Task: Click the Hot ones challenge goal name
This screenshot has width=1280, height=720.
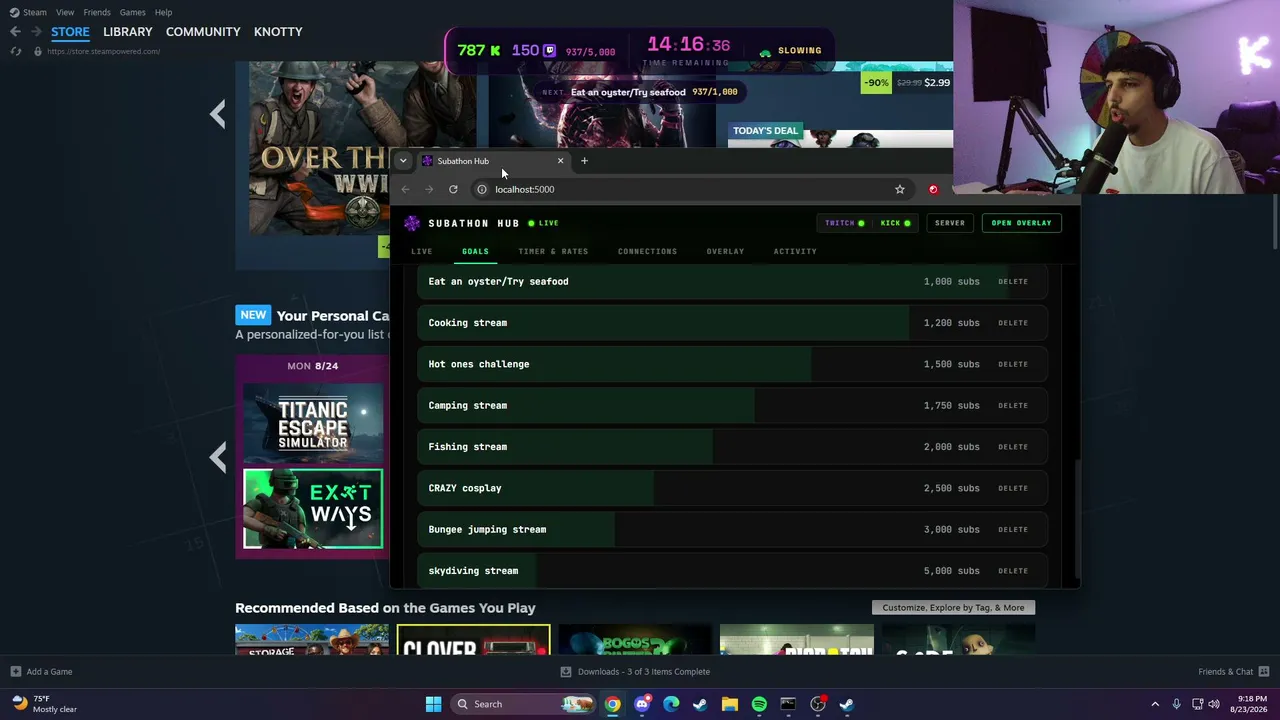Action: tap(479, 364)
